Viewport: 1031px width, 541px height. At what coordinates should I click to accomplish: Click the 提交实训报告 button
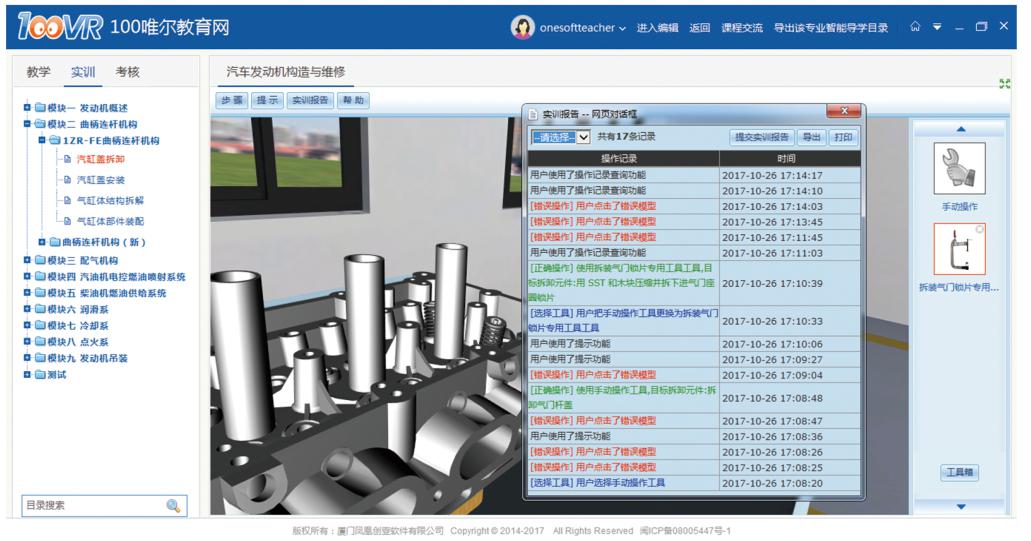tap(761, 137)
